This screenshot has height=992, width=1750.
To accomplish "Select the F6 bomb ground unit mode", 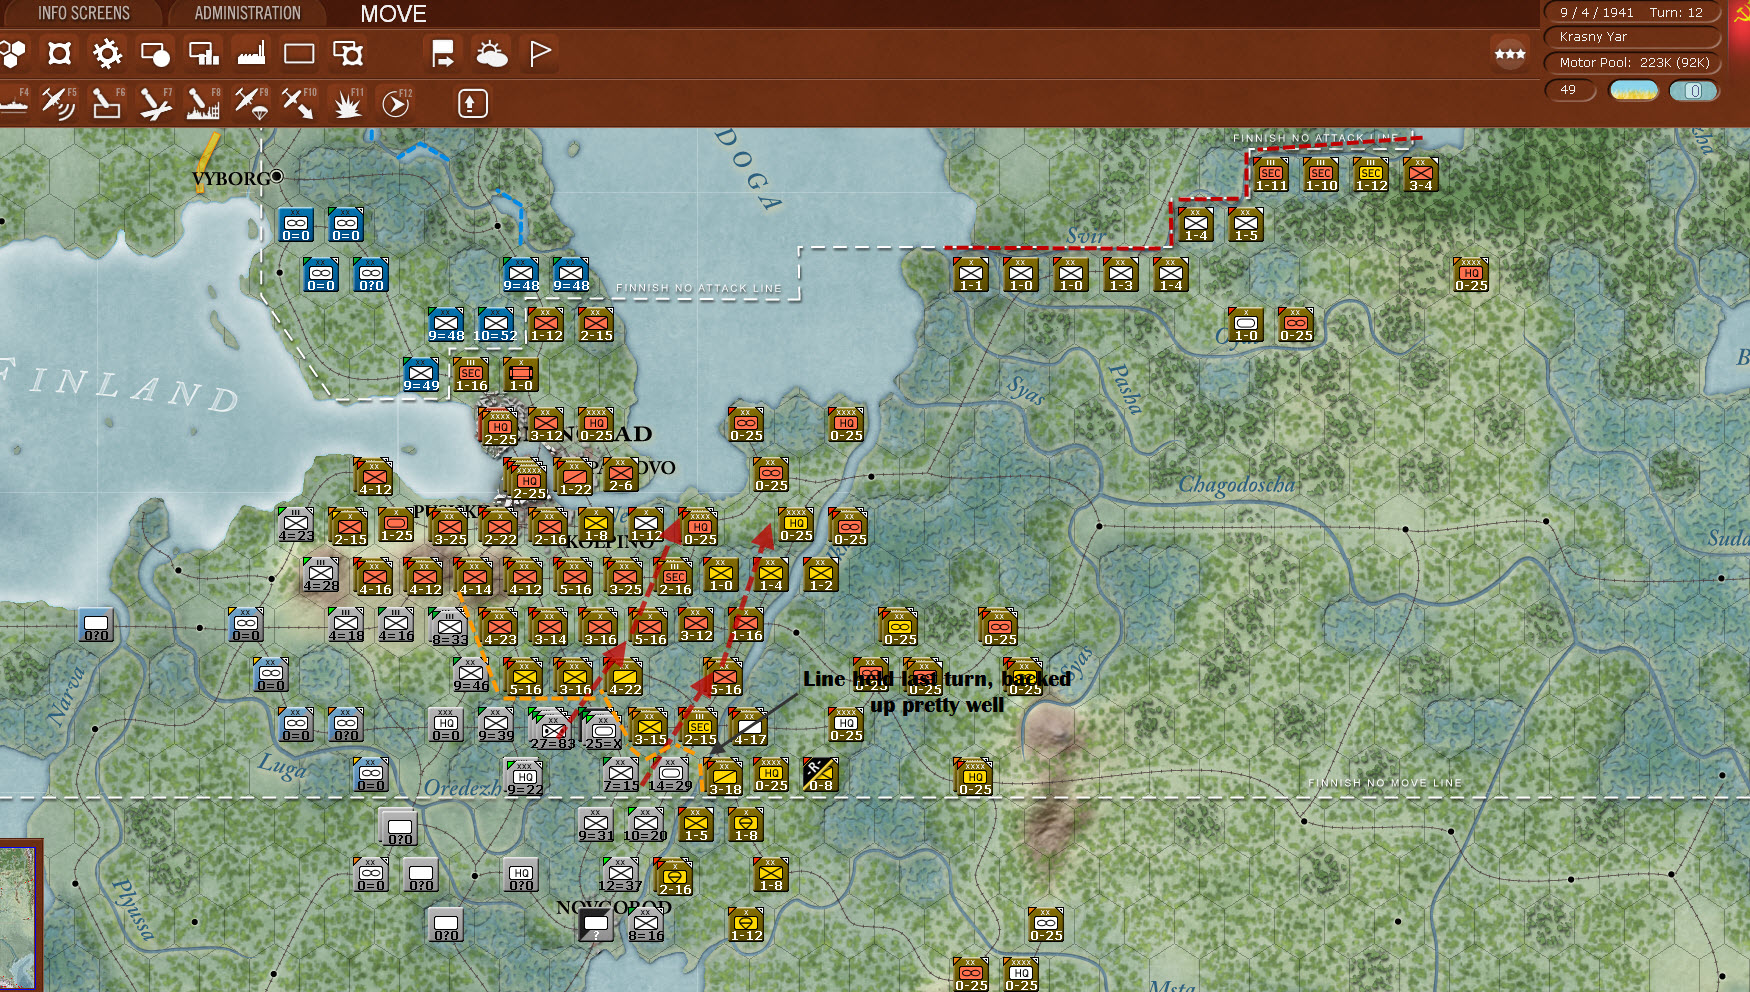I will [x=107, y=102].
